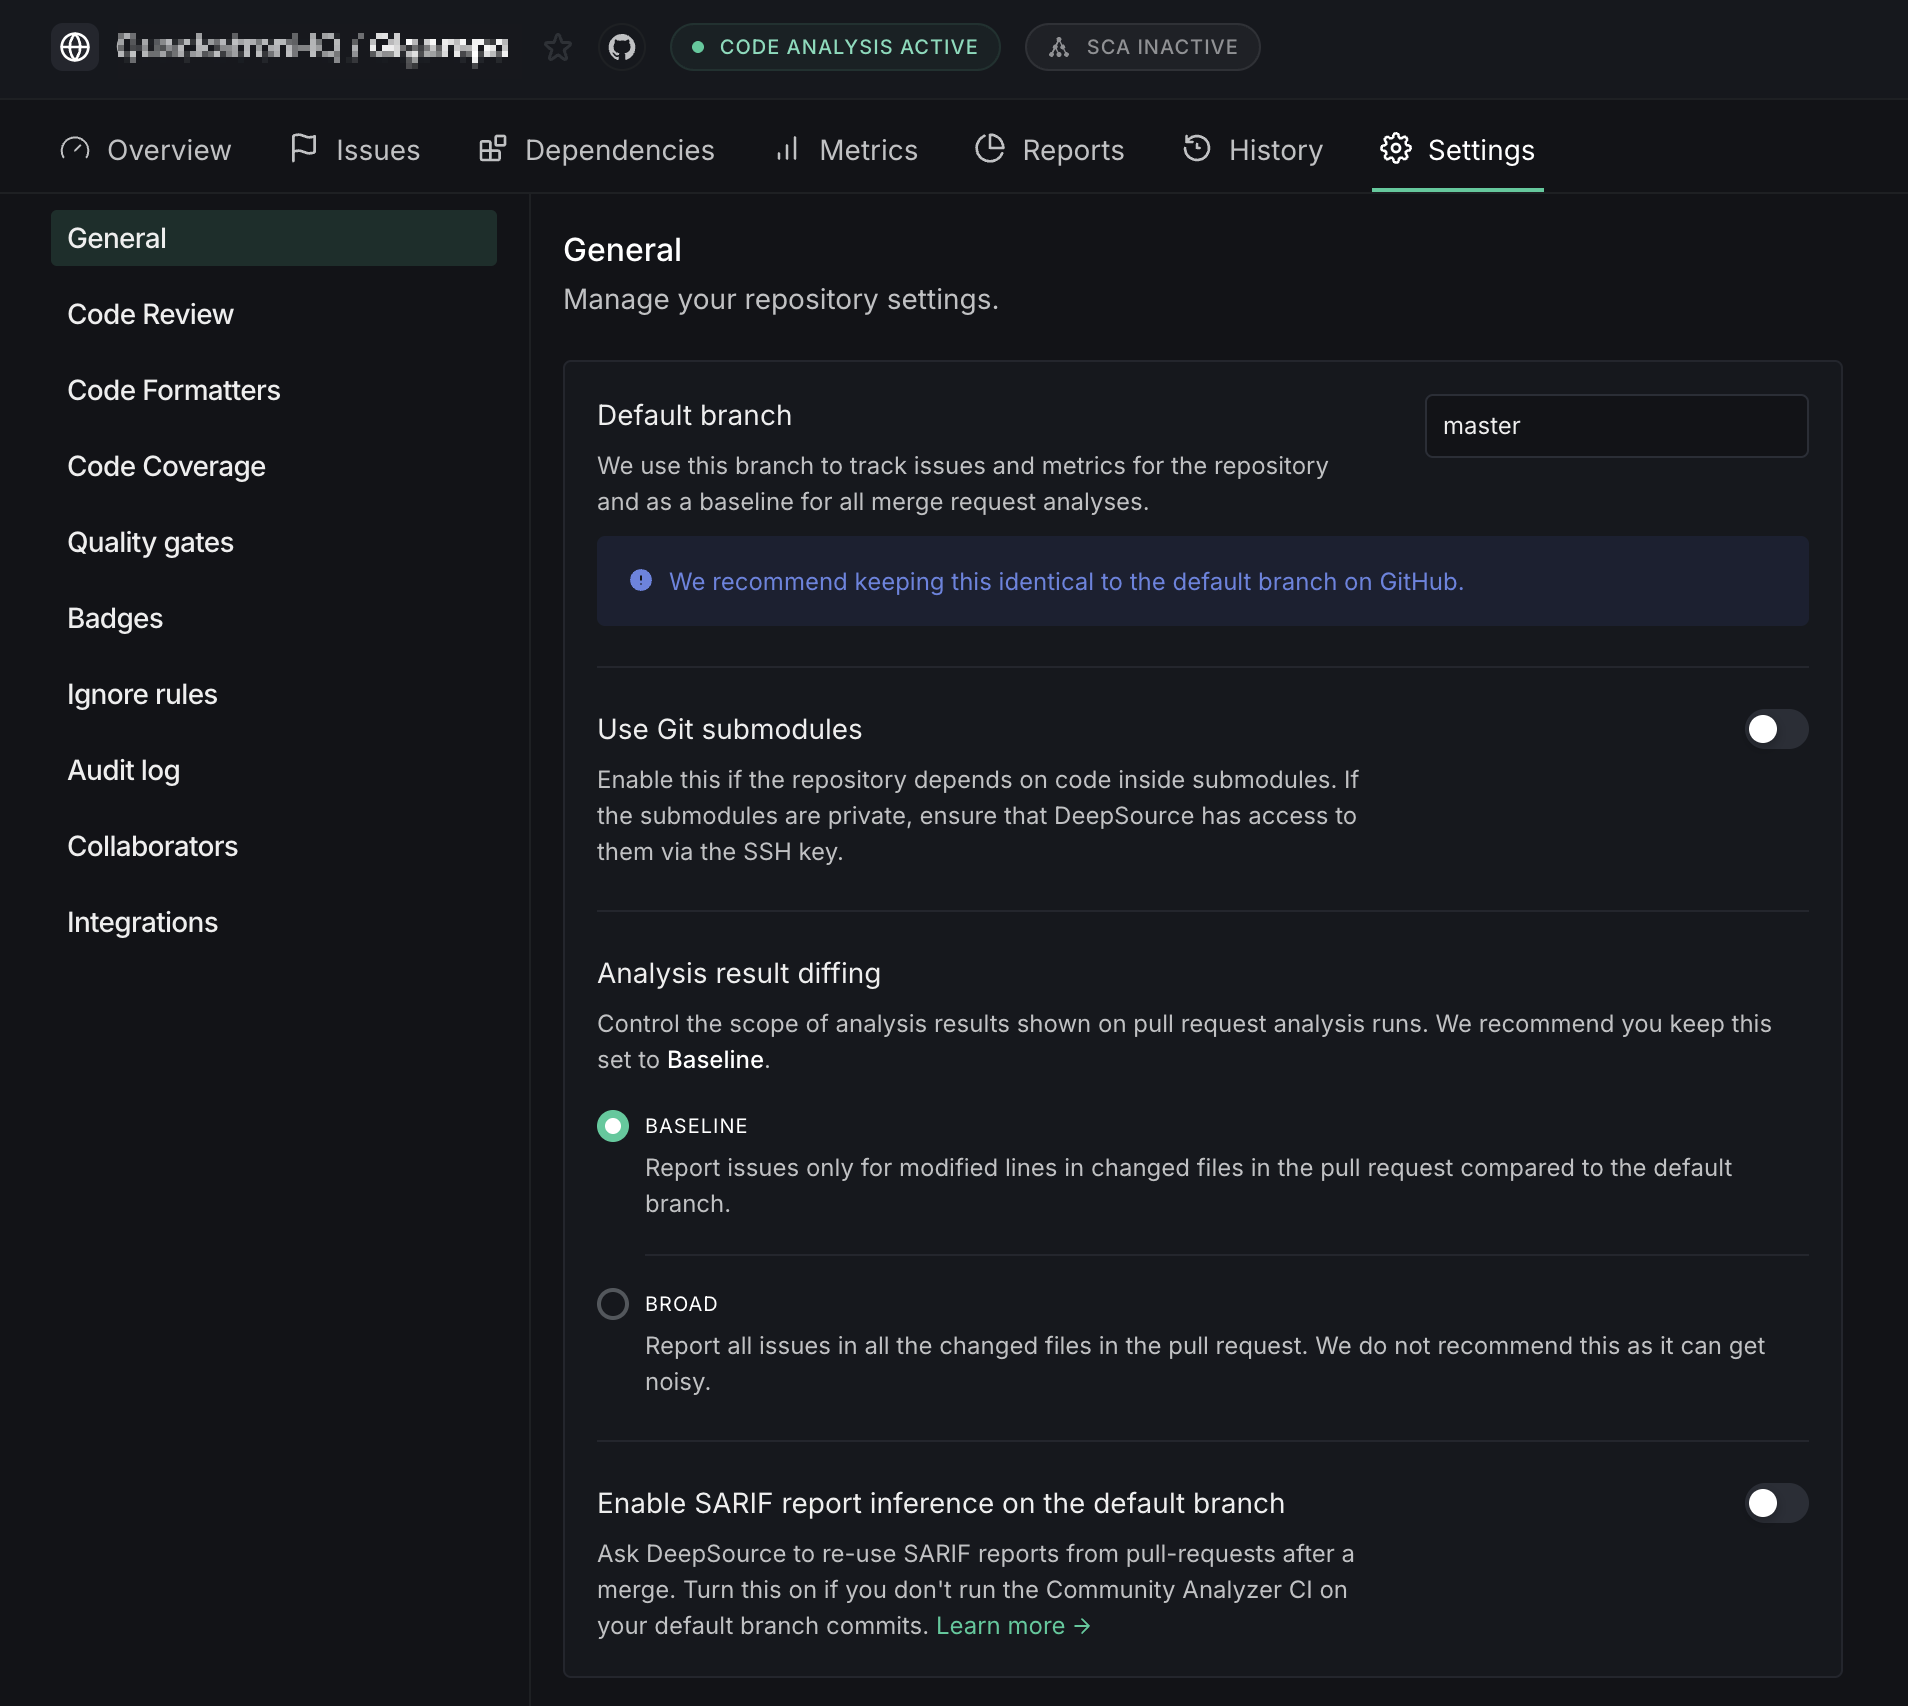Switch to the Metrics tab
Image resolution: width=1908 pixels, height=1706 pixels.
tap(847, 150)
